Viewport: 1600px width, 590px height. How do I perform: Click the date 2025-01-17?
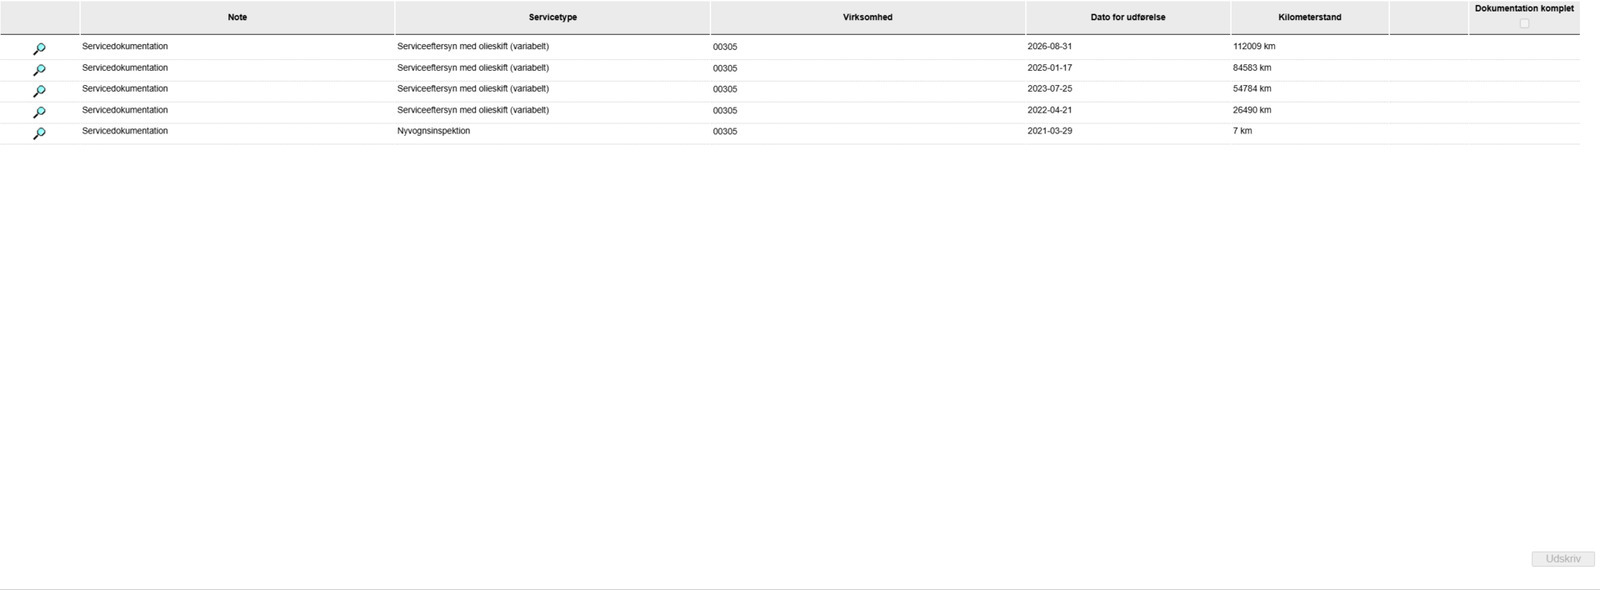(1049, 68)
